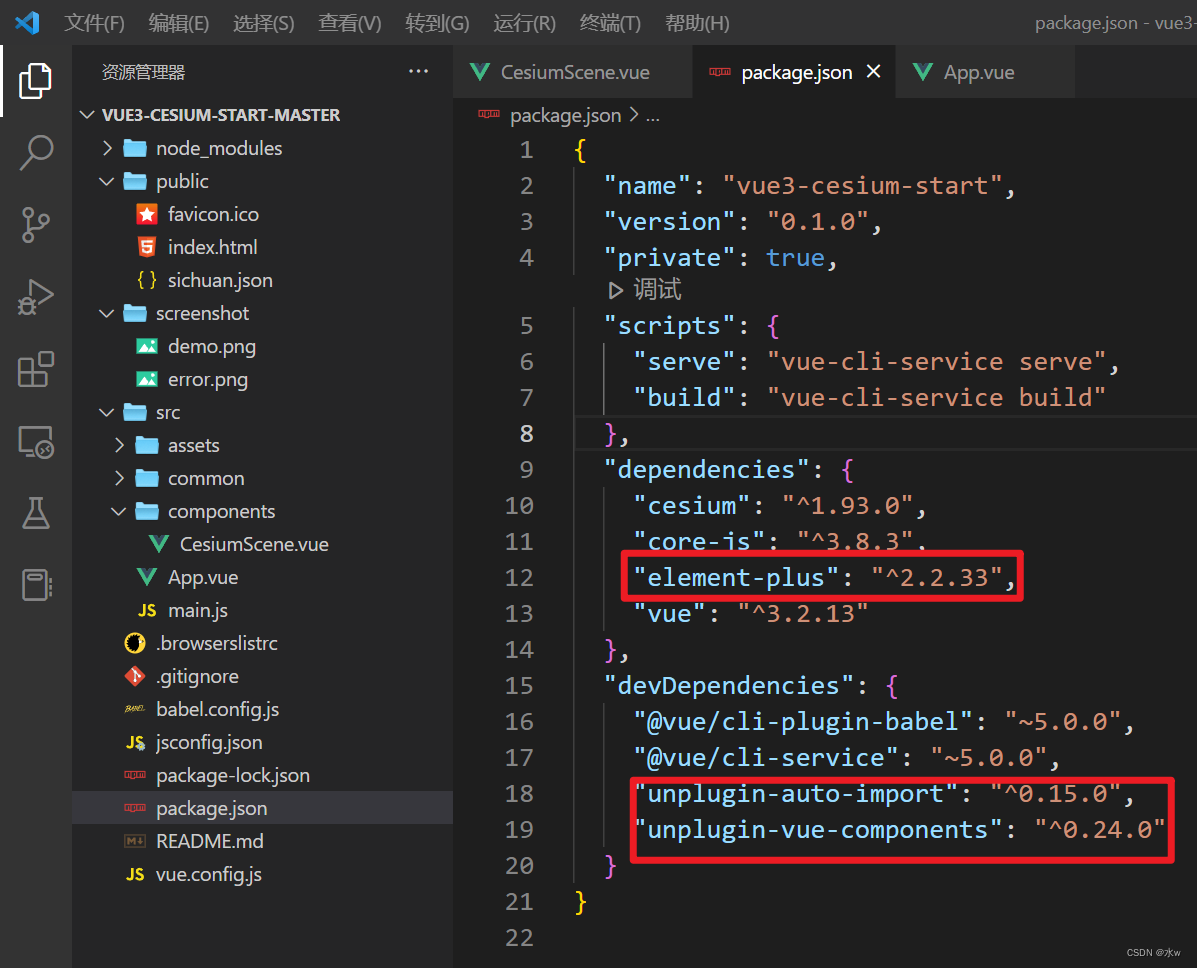1197x968 pixels.
Task: Click the 资源管理器 panel title
Action: pos(144,73)
